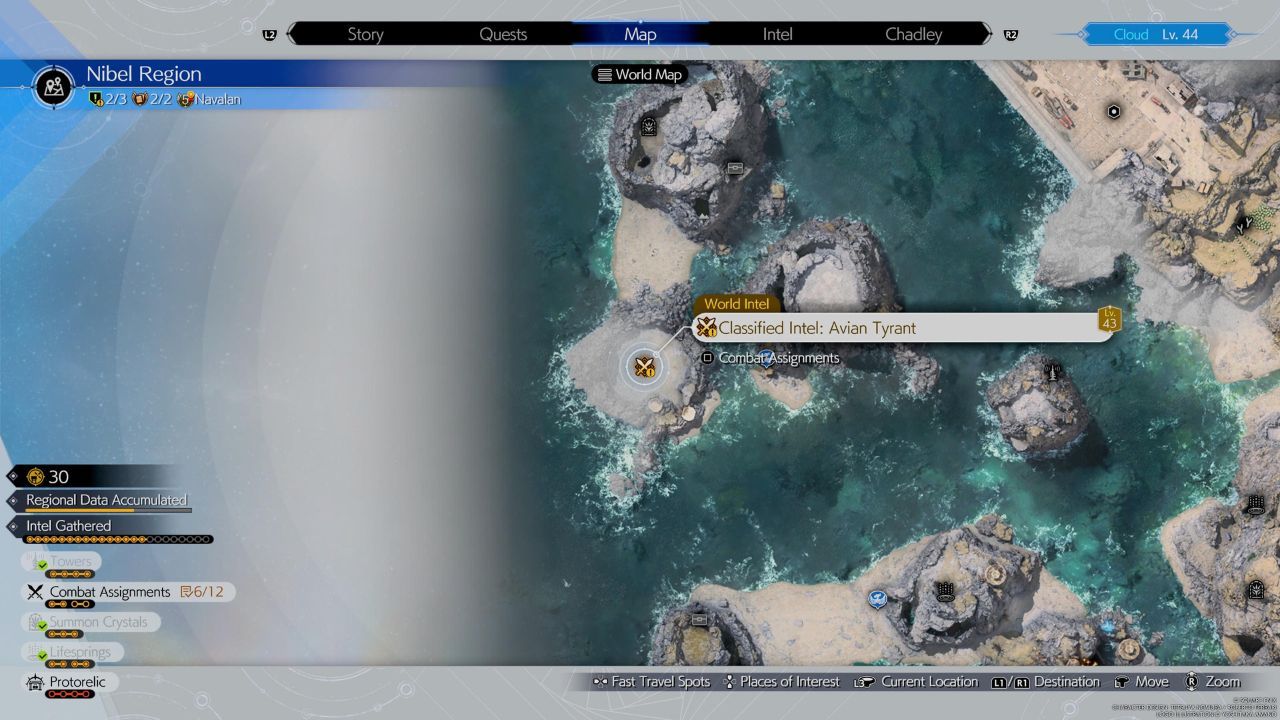Click the regional data points emblem beside 30
The width and height of the screenshot is (1280, 720).
(x=35, y=477)
